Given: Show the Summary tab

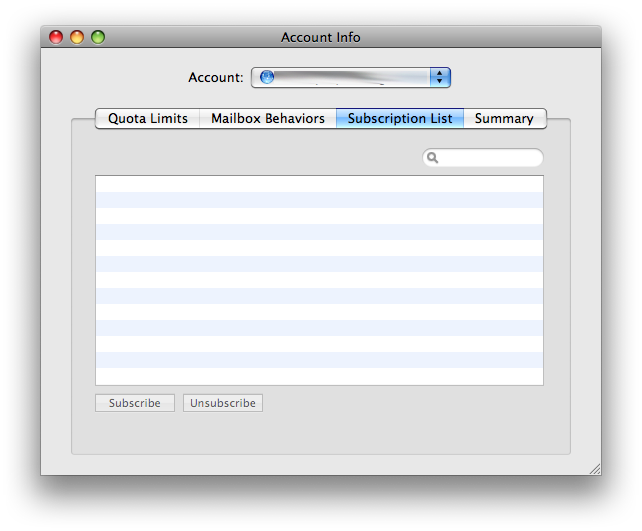Looking at the screenshot, I should point(504,118).
